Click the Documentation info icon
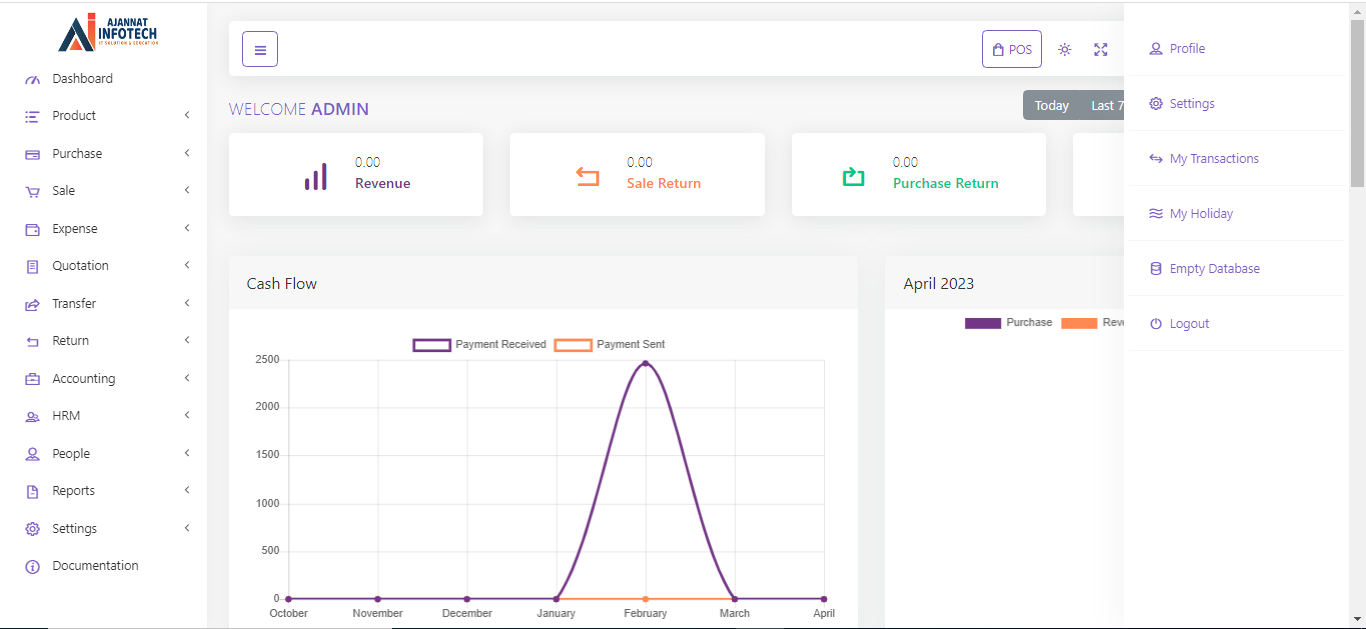1366x629 pixels. click(32, 566)
